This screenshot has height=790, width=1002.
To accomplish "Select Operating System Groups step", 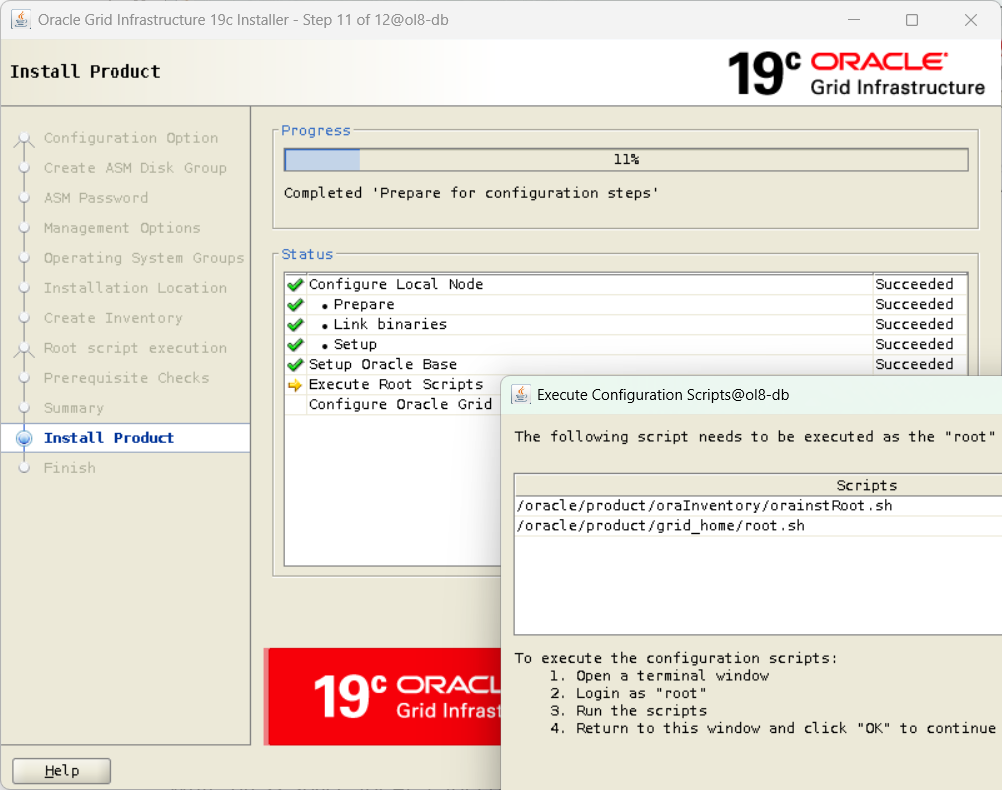I will (x=144, y=258).
